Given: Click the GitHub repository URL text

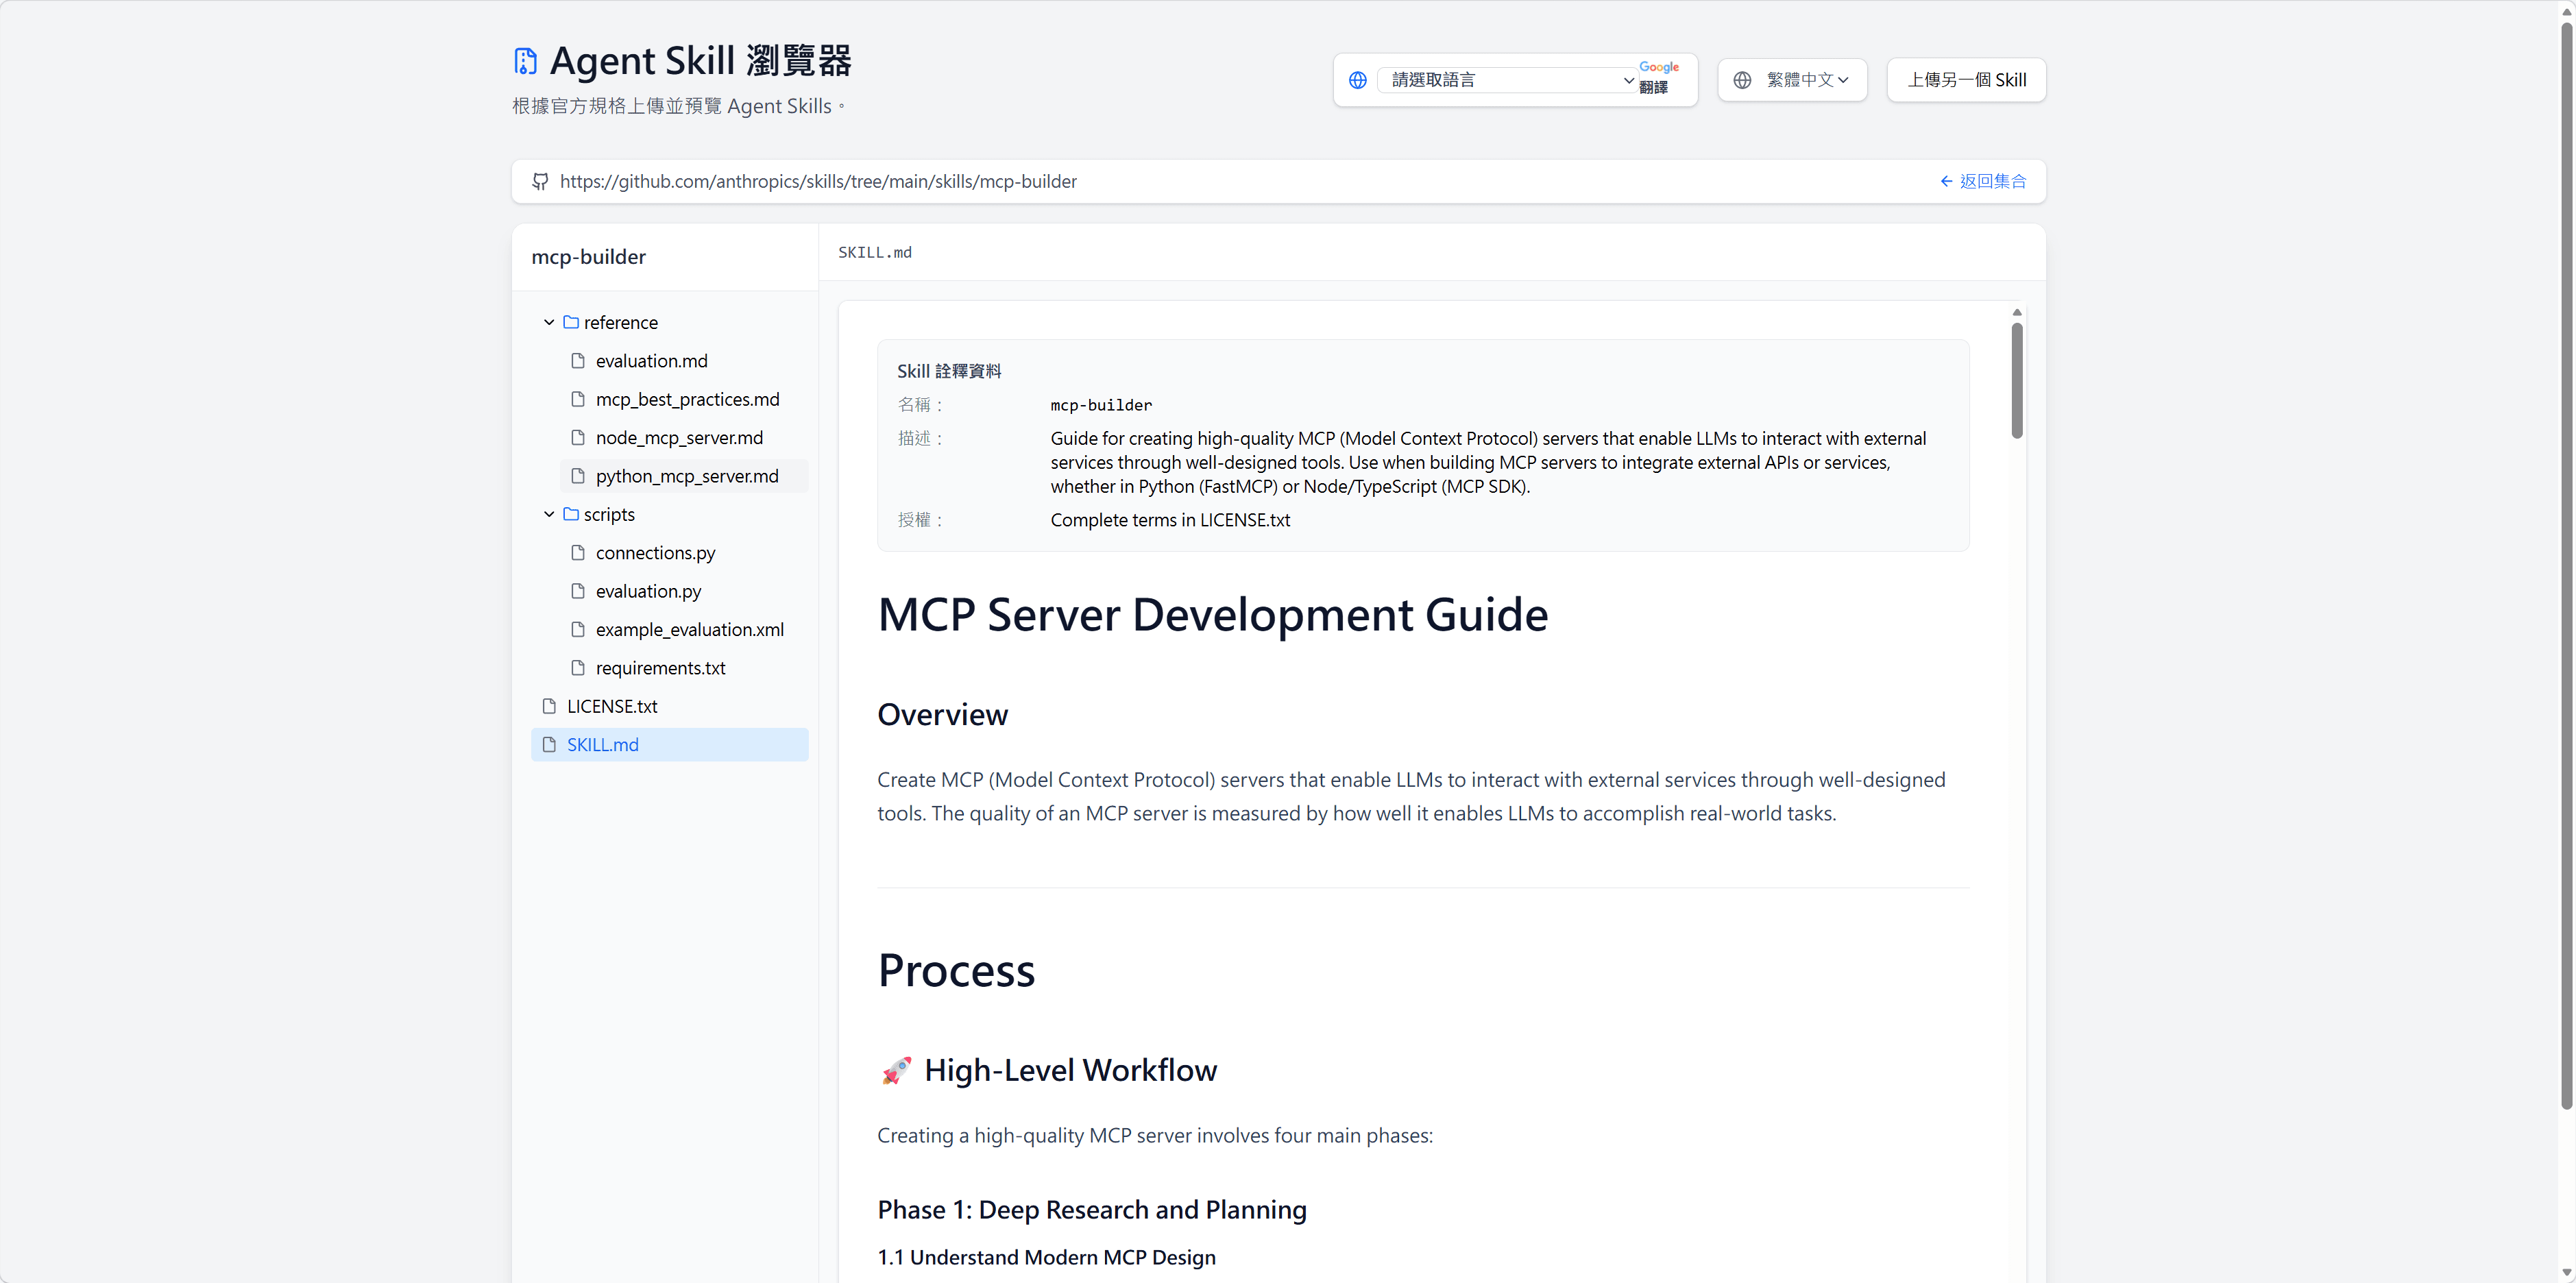Looking at the screenshot, I should 817,181.
